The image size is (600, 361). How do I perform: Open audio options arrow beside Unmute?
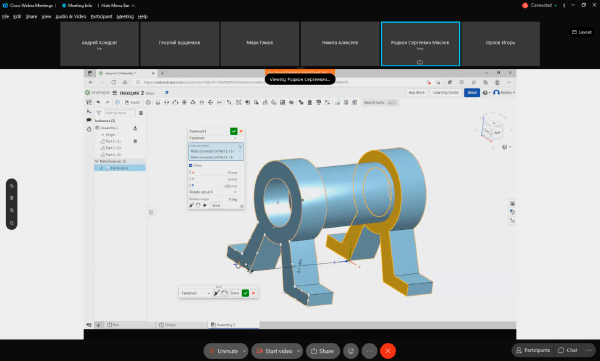click(x=245, y=351)
